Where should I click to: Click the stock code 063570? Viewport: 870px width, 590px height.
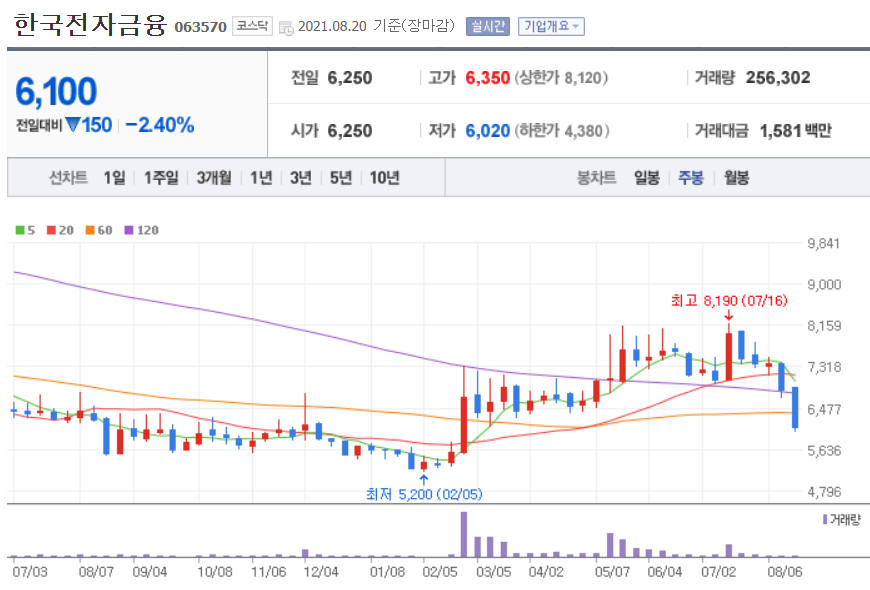[x=200, y=27]
